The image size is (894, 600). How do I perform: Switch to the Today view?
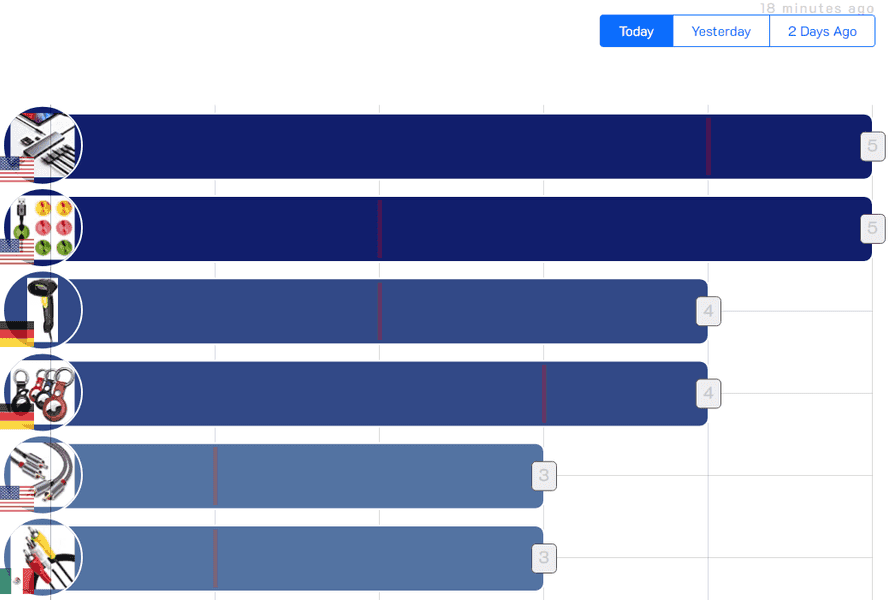point(636,31)
